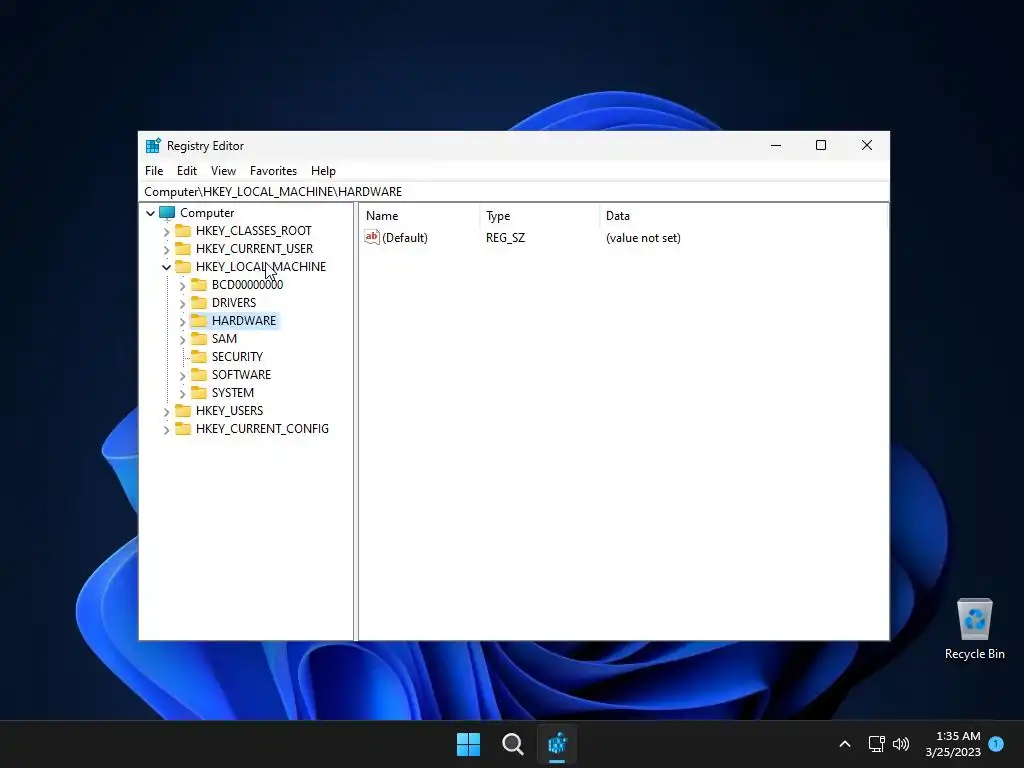The image size is (1024, 768).
Task: Select HKEY_LOCAL_MACHINE key label
Action: pyautogui.click(x=261, y=266)
